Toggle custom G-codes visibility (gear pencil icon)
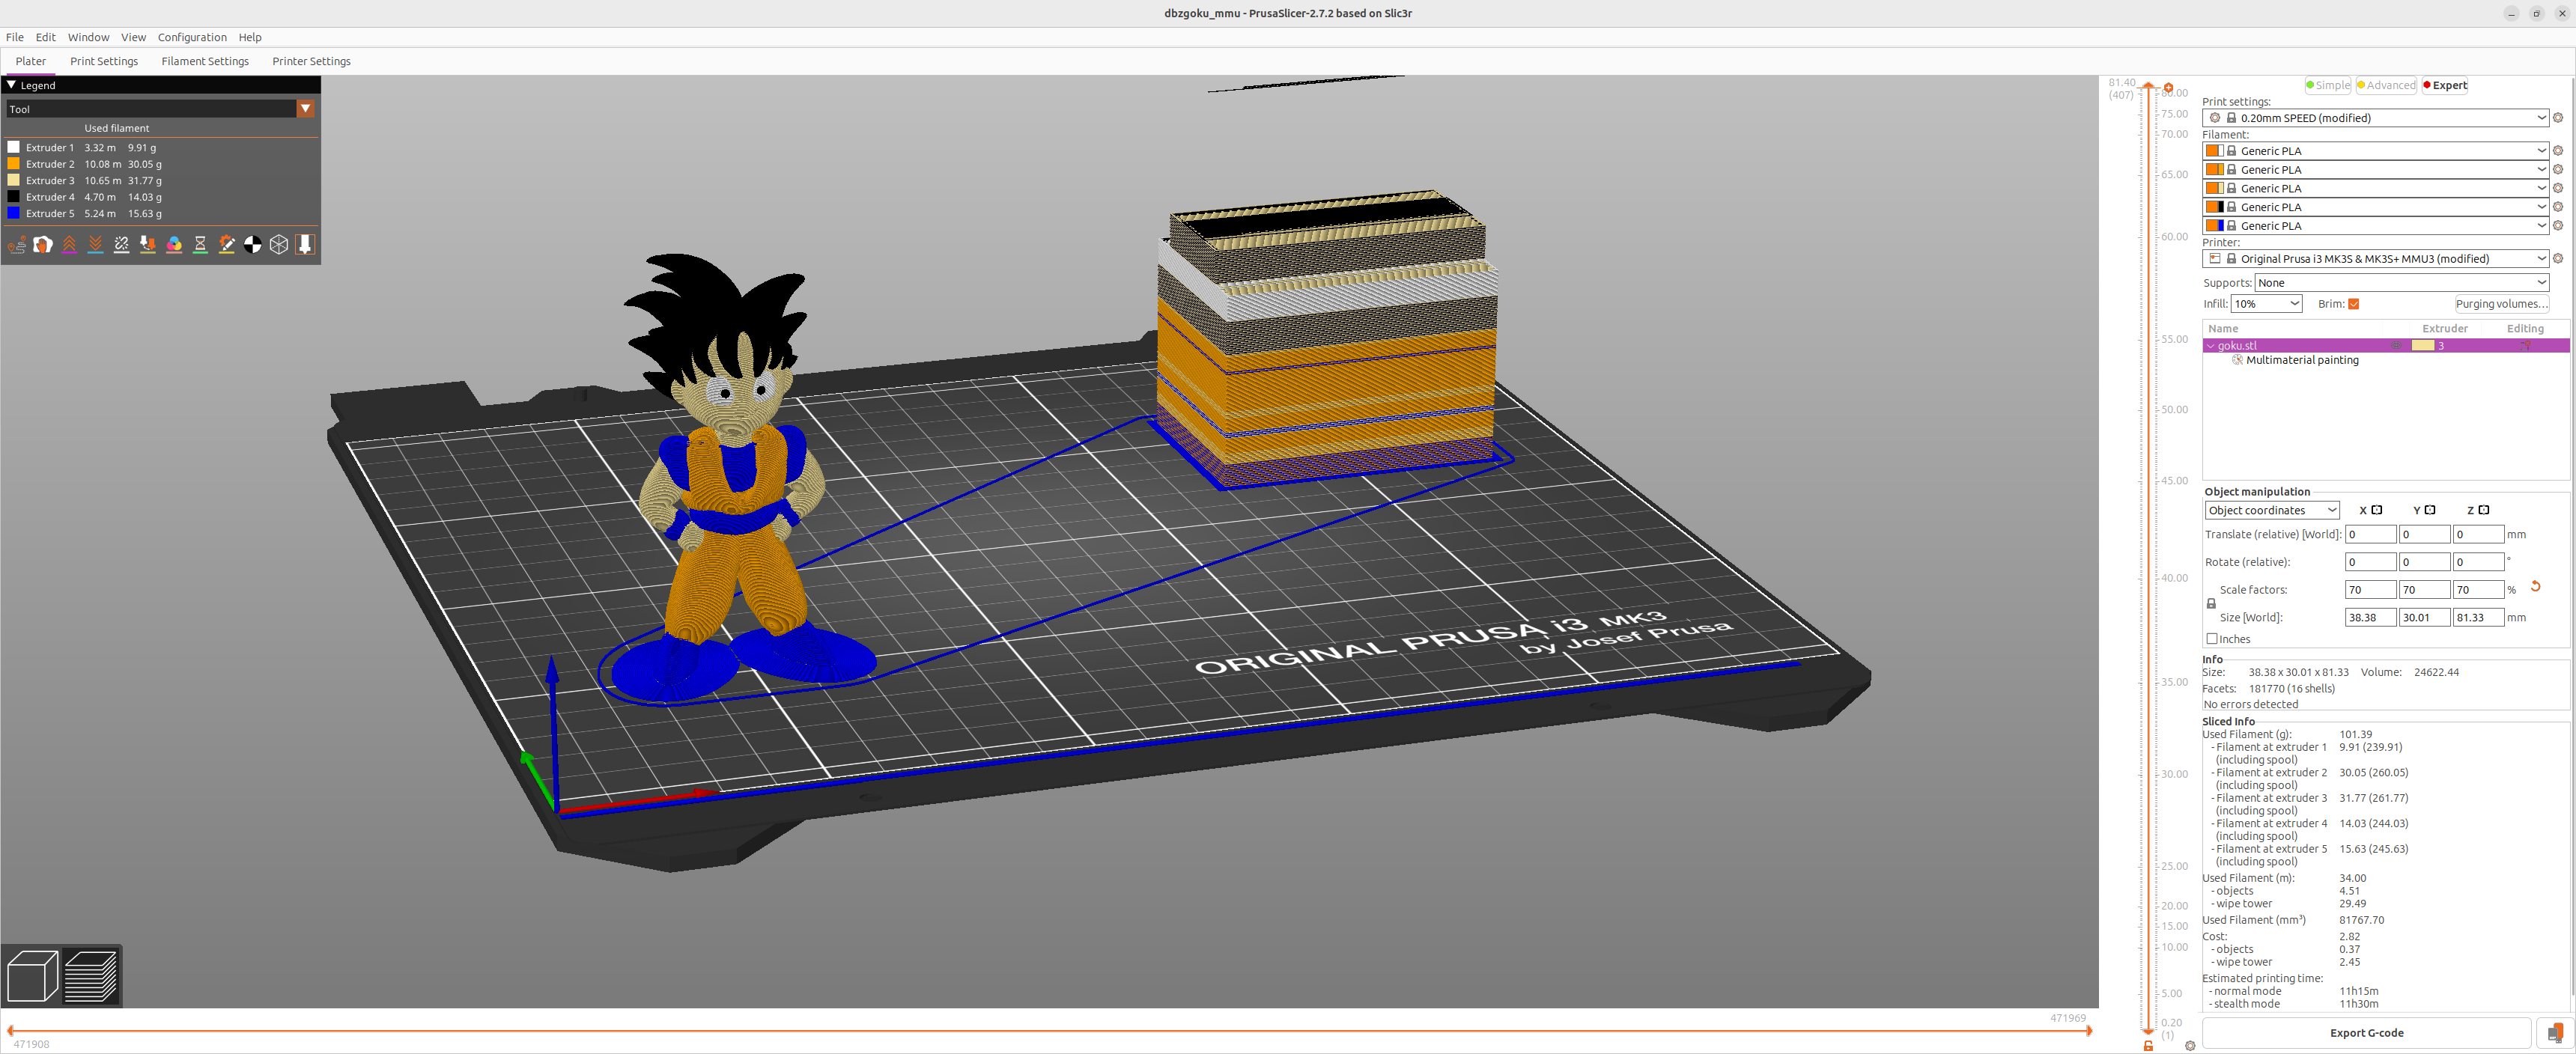The height and width of the screenshot is (1054, 2576). 227,245
